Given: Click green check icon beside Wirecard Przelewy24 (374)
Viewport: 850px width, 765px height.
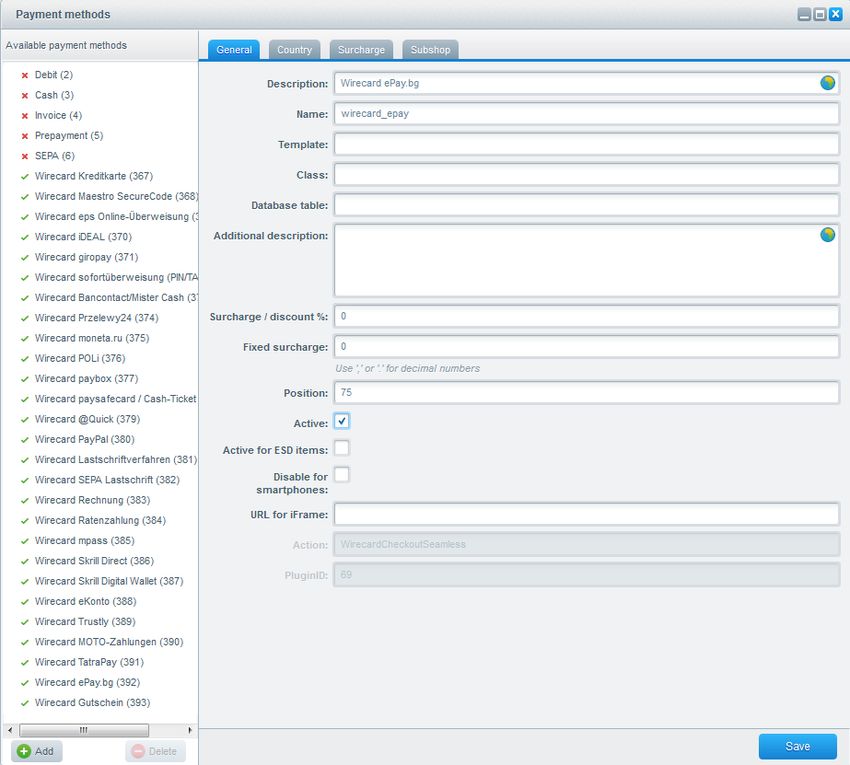Looking at the screenshot, I should tap(24, 318).
